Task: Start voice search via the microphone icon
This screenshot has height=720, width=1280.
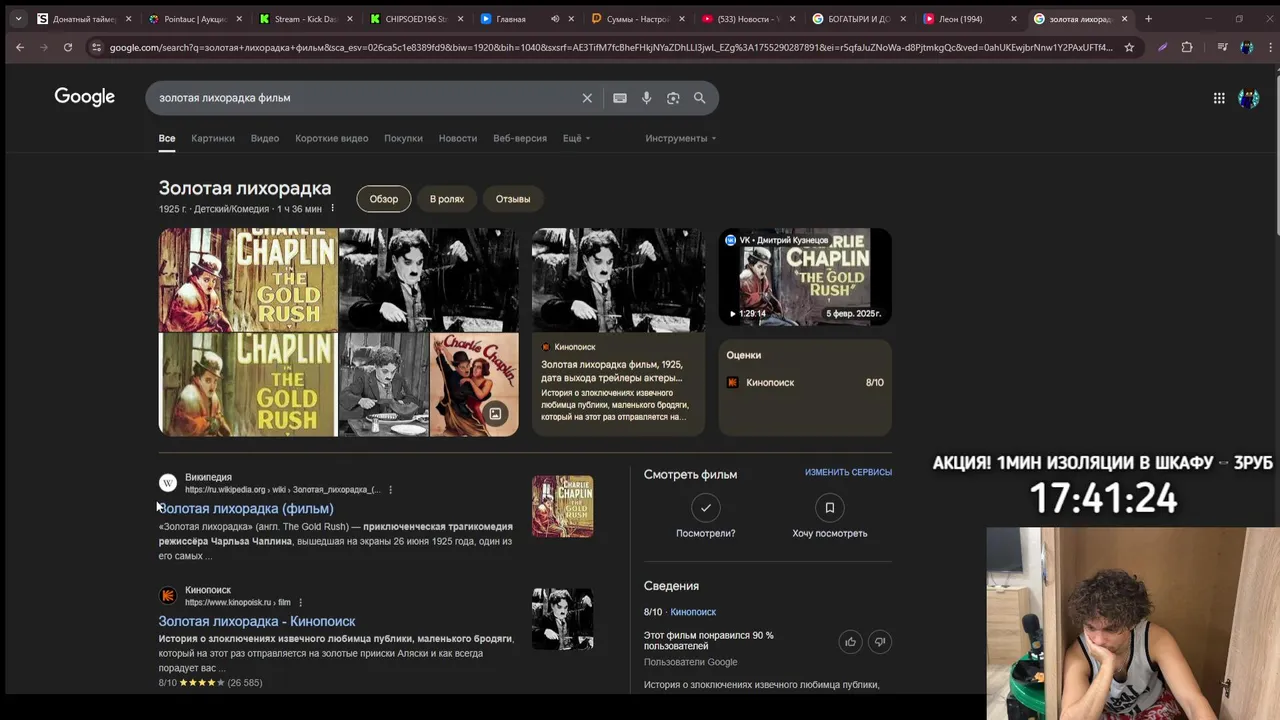Action: pos(646,98)
